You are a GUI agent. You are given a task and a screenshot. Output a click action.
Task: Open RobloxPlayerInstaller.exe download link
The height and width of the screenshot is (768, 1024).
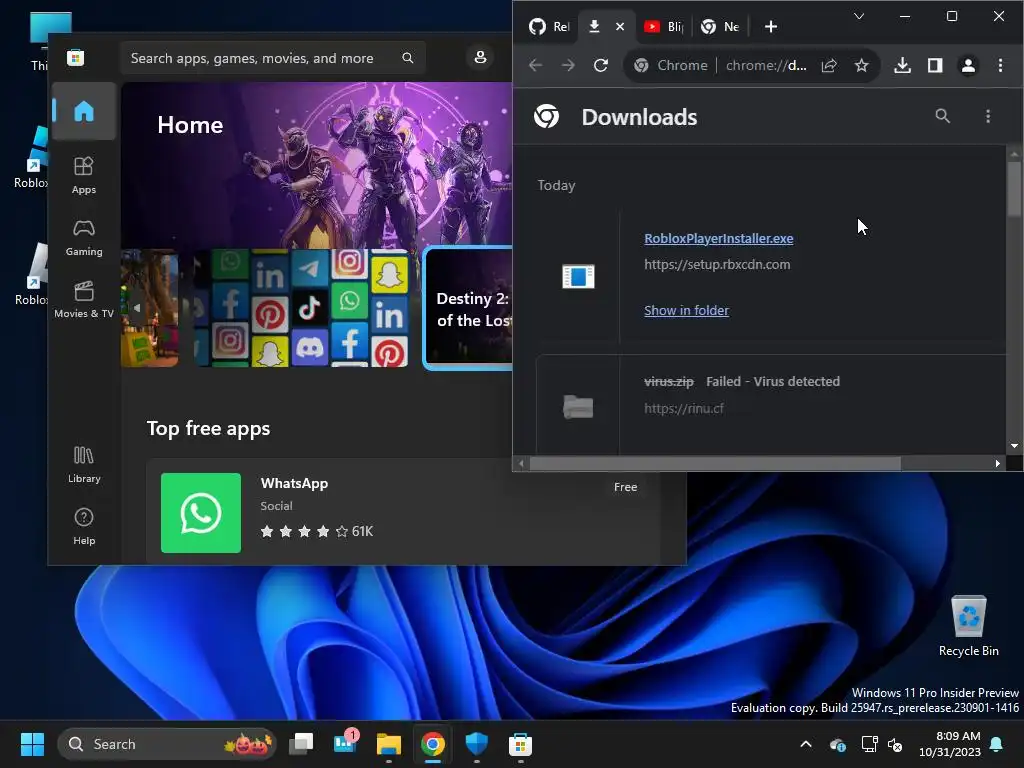pos(718,238)
